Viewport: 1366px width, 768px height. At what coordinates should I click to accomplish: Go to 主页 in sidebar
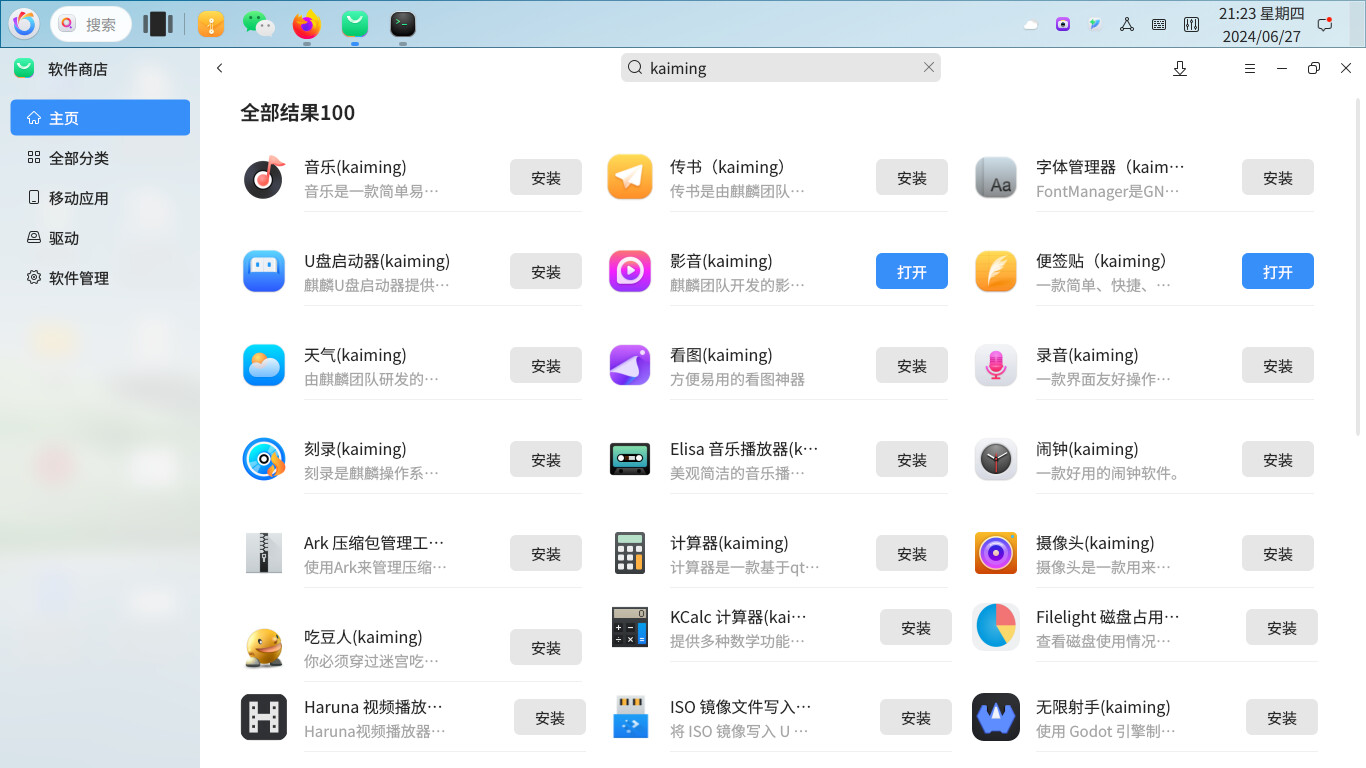(100, 118)
